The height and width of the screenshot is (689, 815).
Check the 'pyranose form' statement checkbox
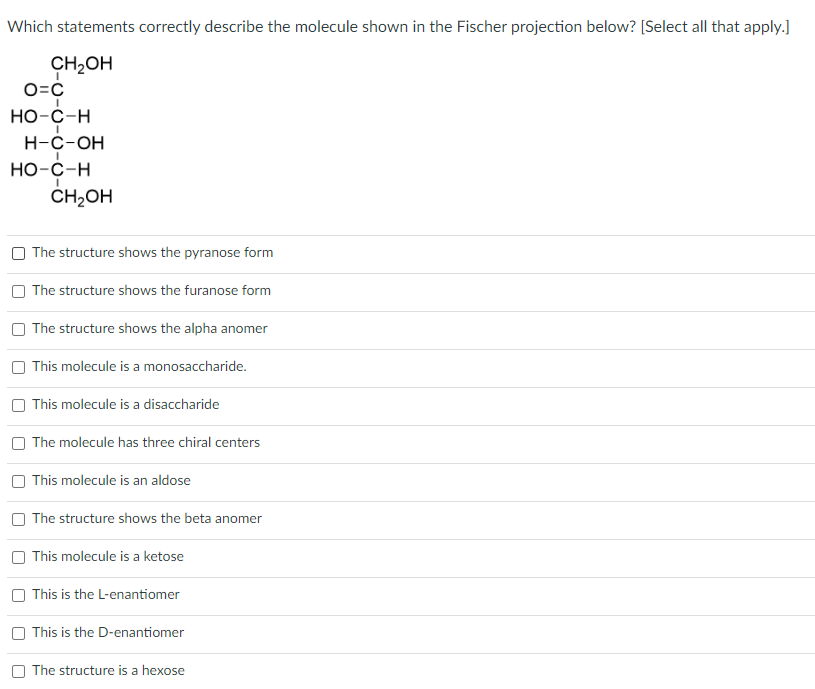18,253
